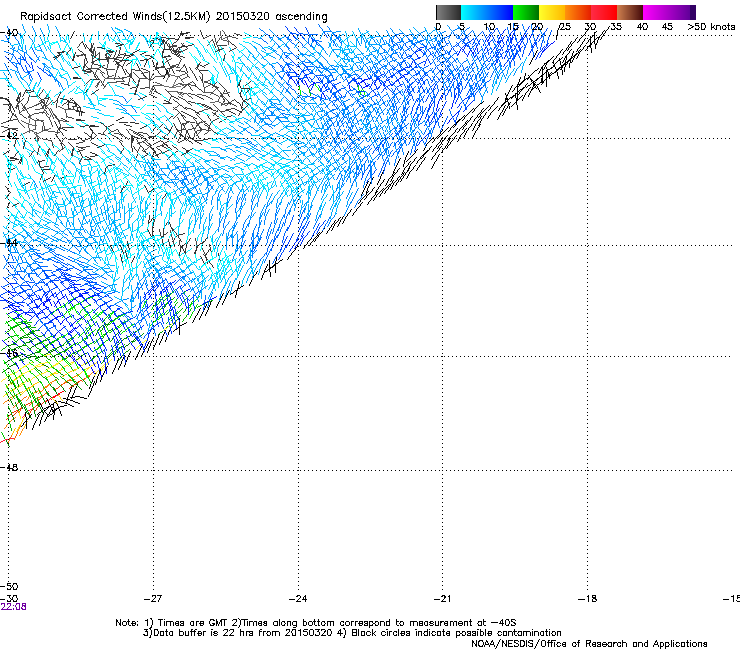Click the latitude label '-50'
The image size is (740, 650).
coord(9,587)
